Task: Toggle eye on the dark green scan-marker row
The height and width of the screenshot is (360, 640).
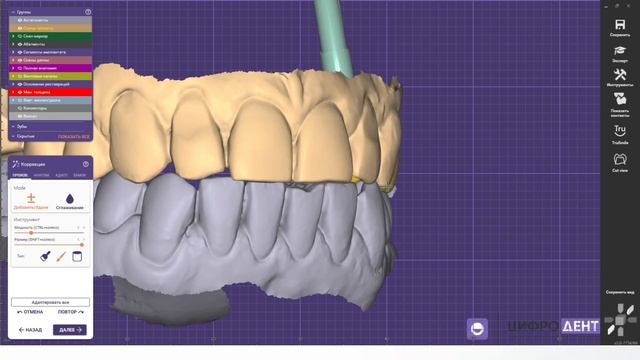Action: [20, 36]
